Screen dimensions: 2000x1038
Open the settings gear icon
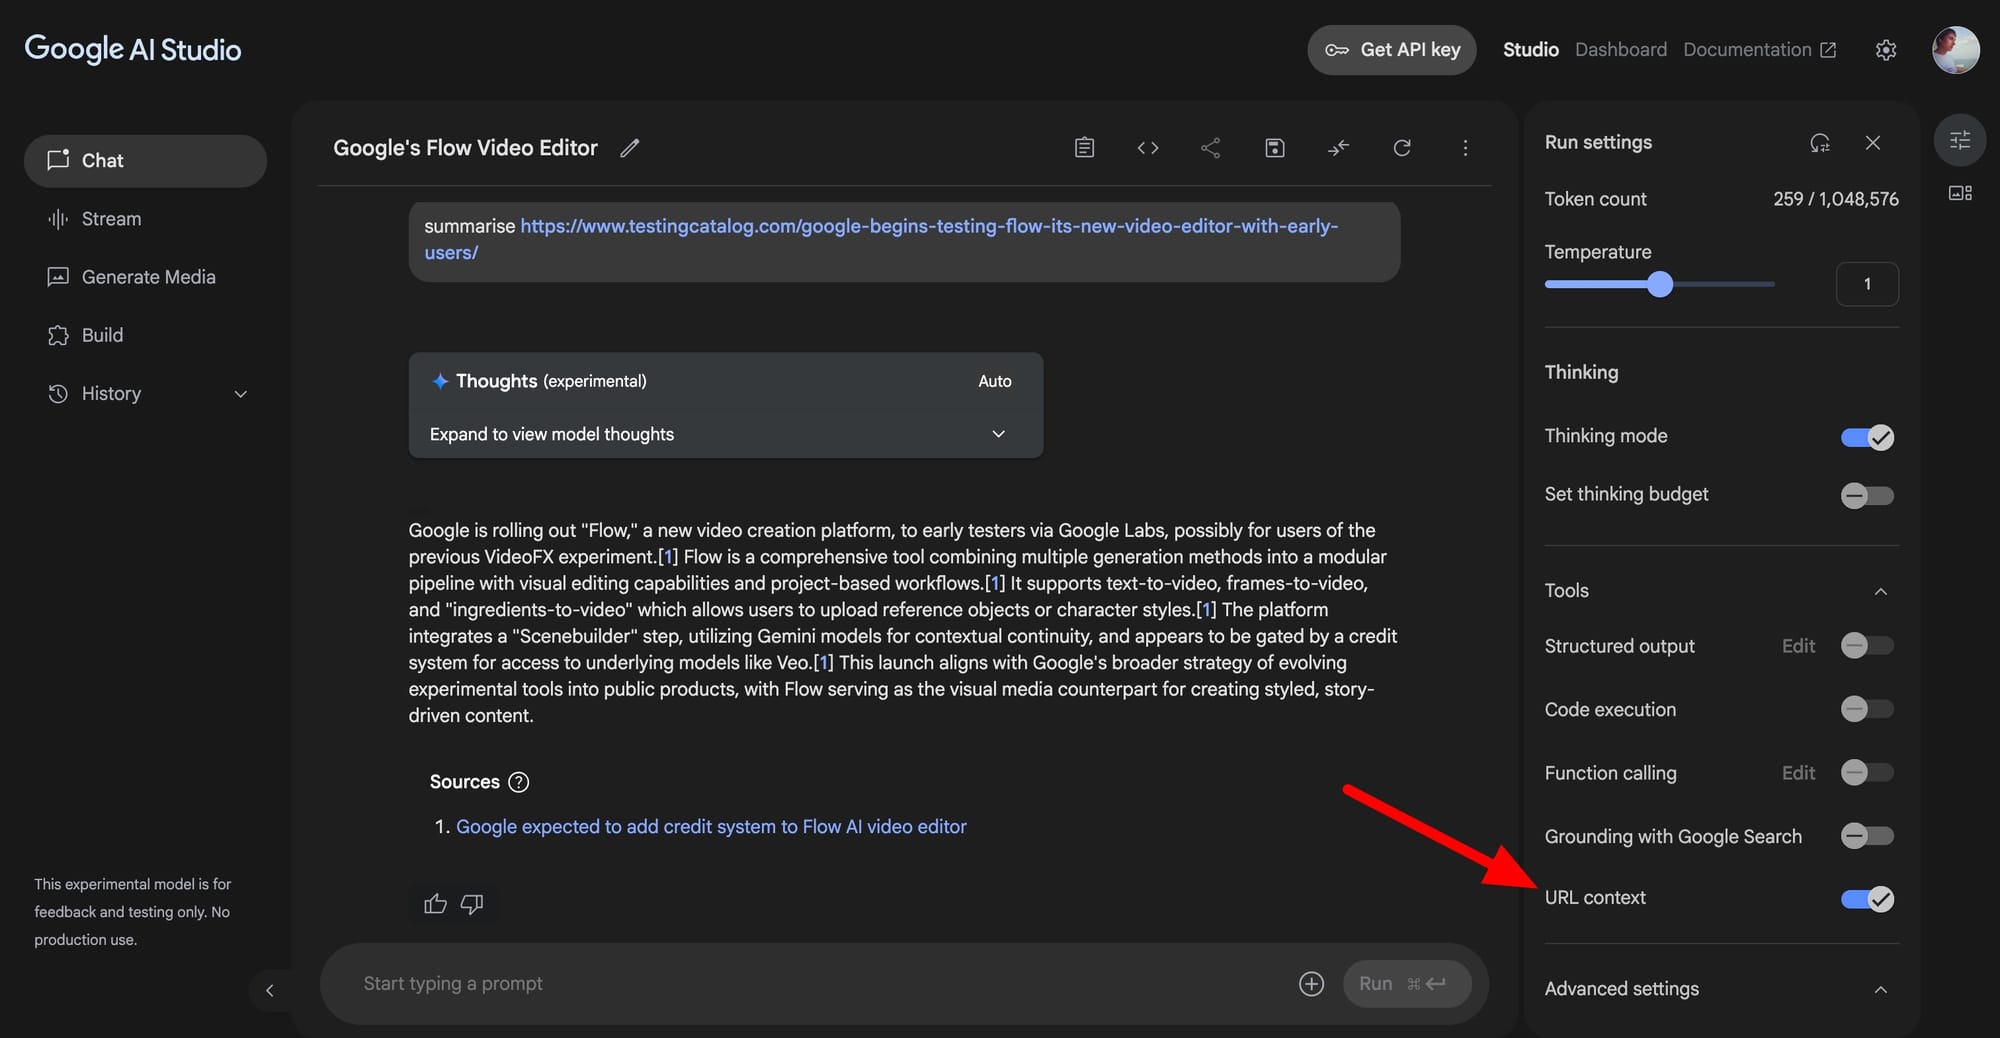(x=1886, y=50)
